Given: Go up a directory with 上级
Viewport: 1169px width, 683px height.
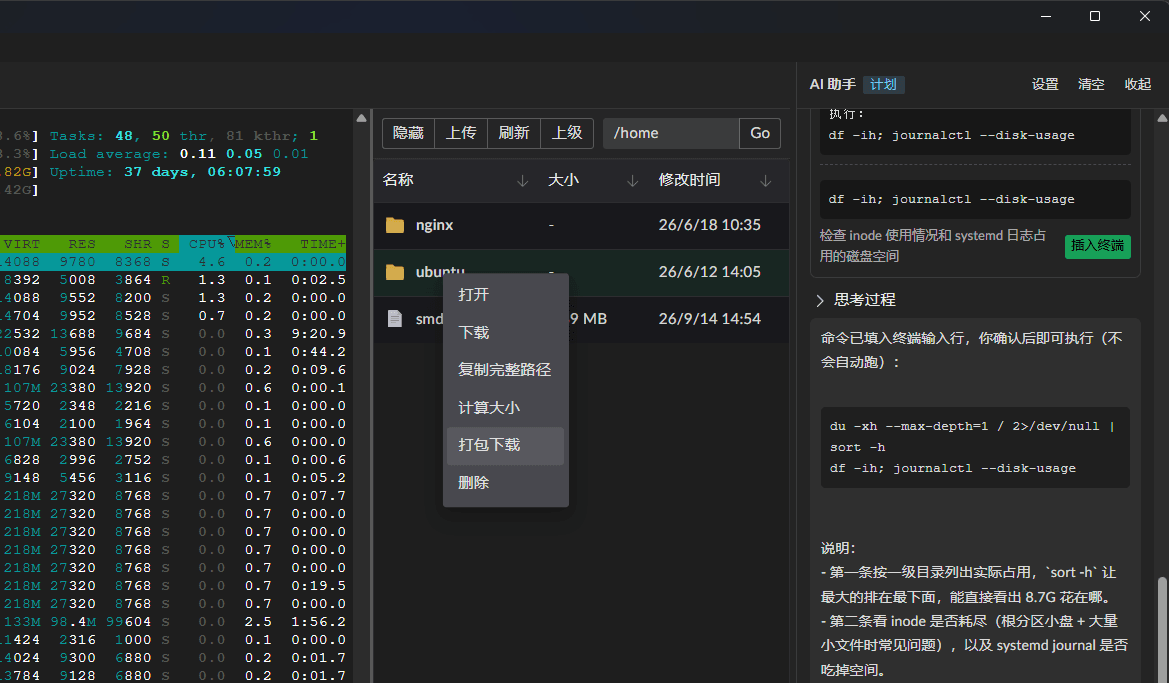Looking at the screenshot, I should [x=567, y=133].
